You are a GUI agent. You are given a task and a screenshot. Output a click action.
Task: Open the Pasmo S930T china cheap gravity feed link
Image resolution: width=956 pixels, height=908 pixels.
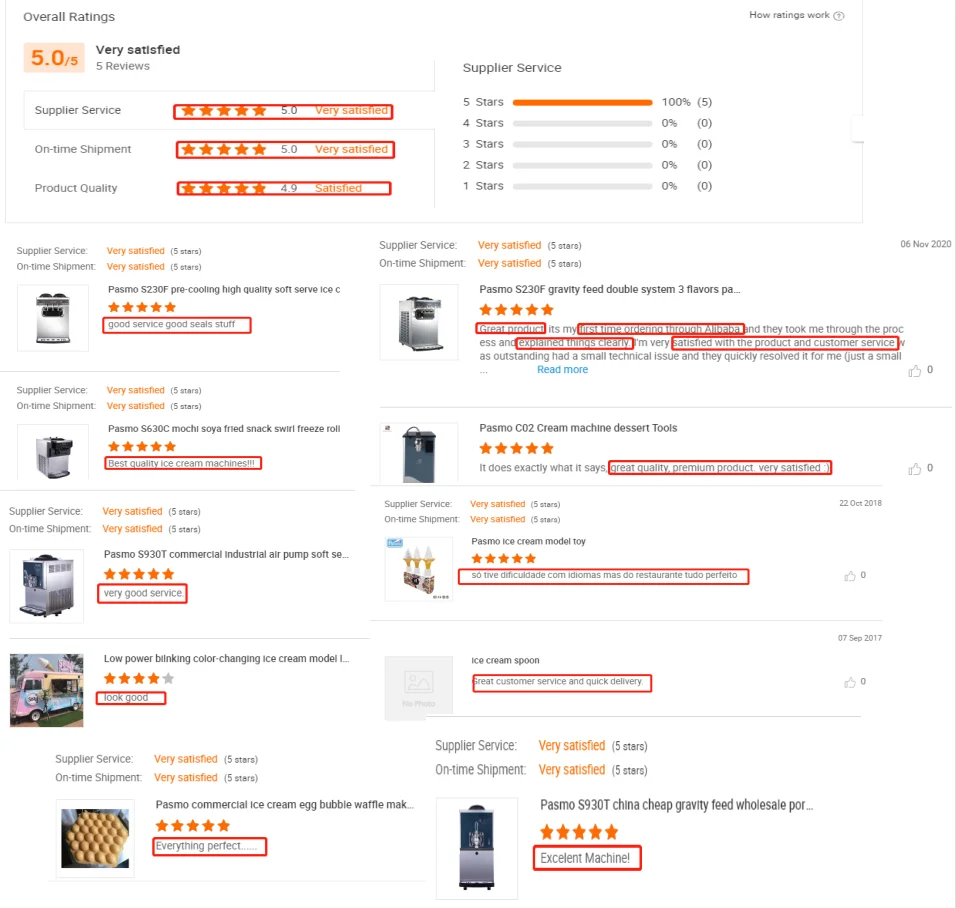pos(676,805)
